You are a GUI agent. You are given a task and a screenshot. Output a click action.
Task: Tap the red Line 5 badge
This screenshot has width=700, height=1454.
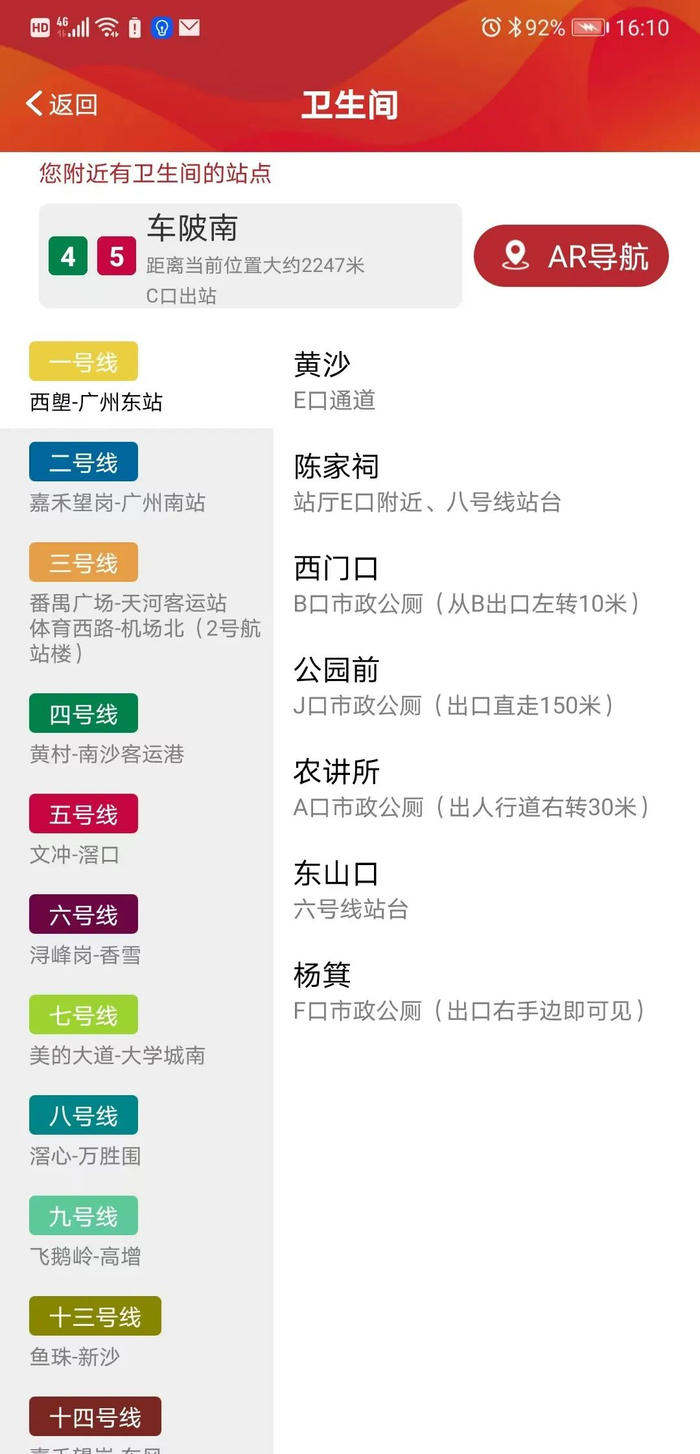116,257
